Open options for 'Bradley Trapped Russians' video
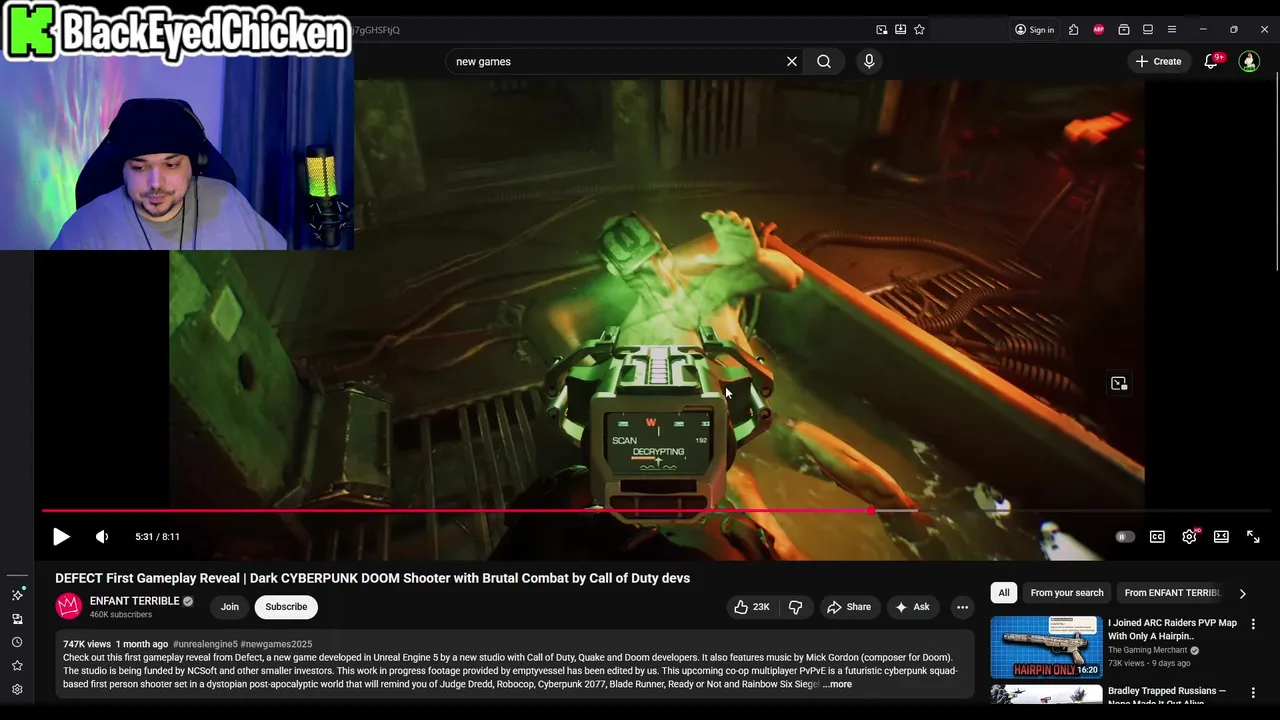Image resolution: width=1280 pixels, height=720 pixels. point(1253,692)
